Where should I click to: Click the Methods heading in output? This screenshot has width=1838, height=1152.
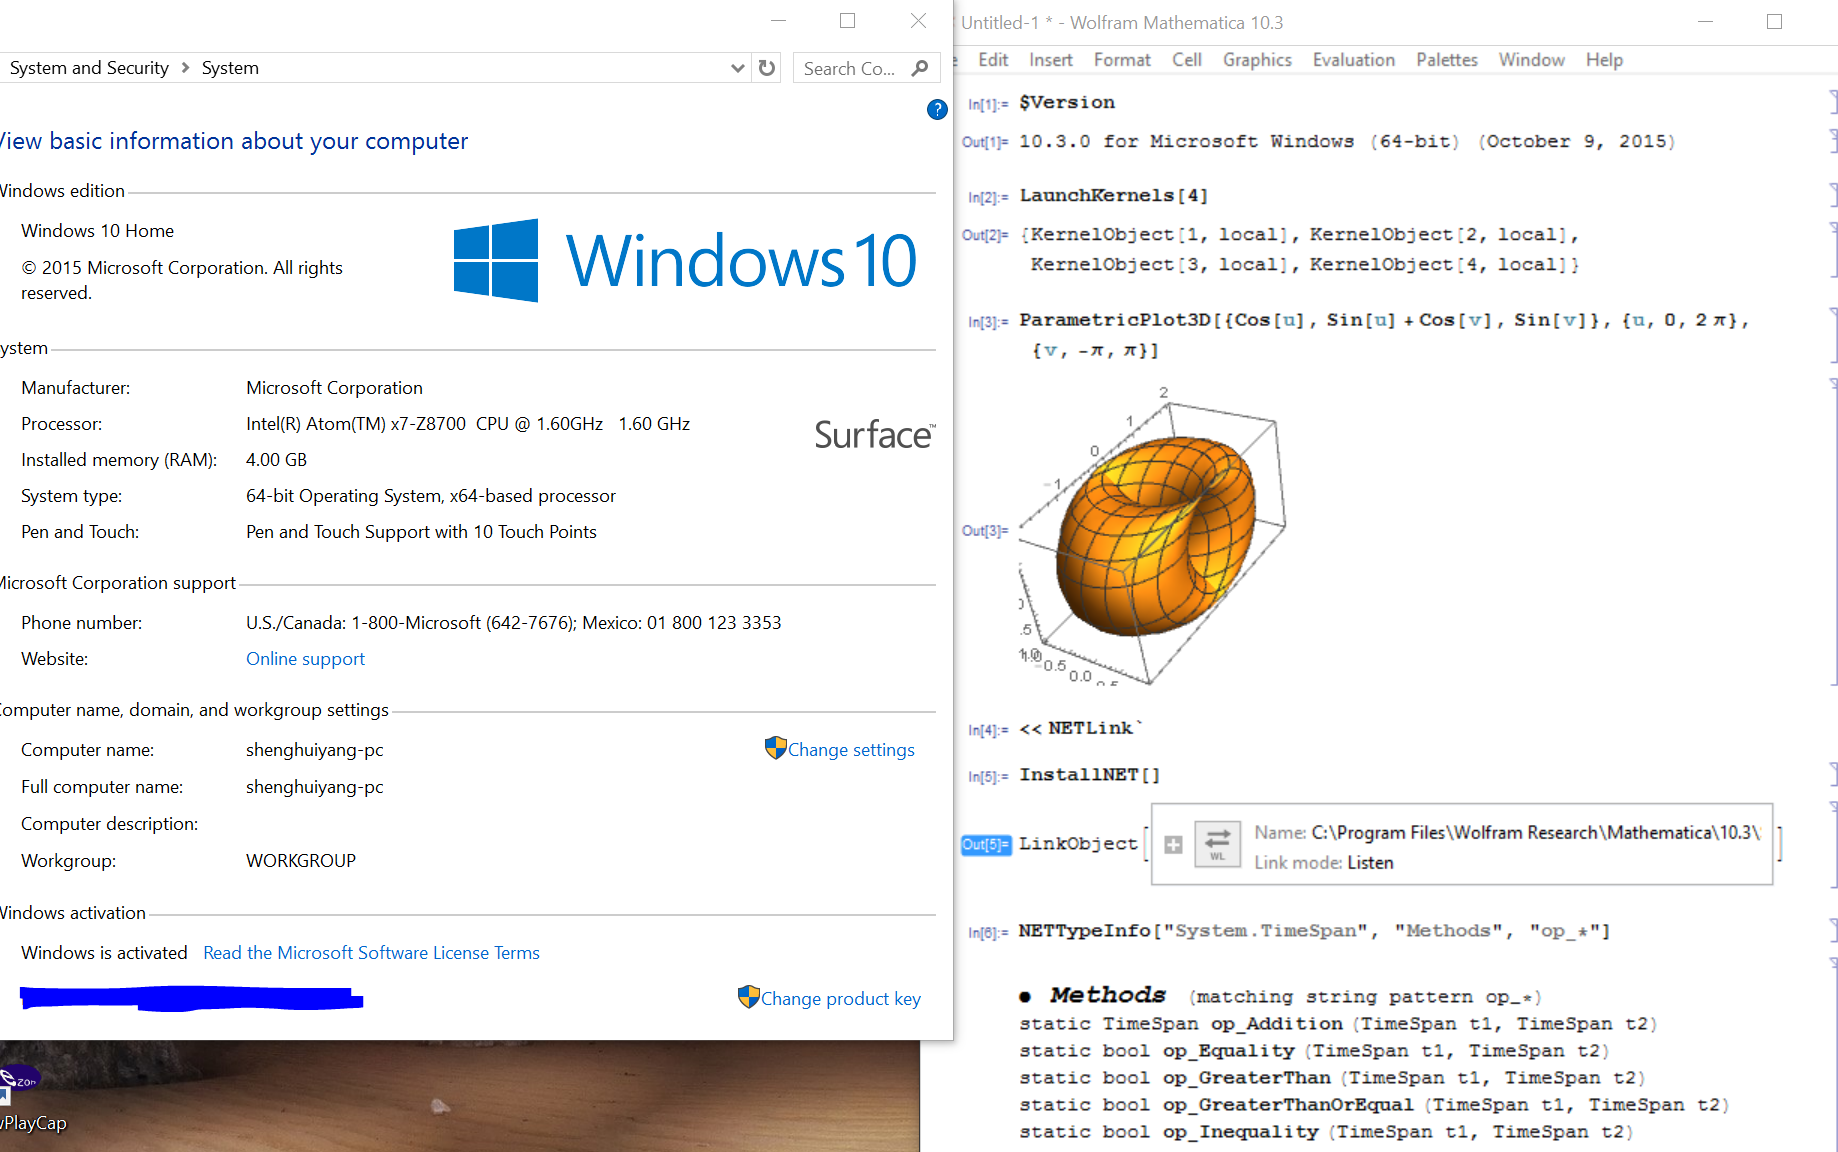[x=1108, y=995]
